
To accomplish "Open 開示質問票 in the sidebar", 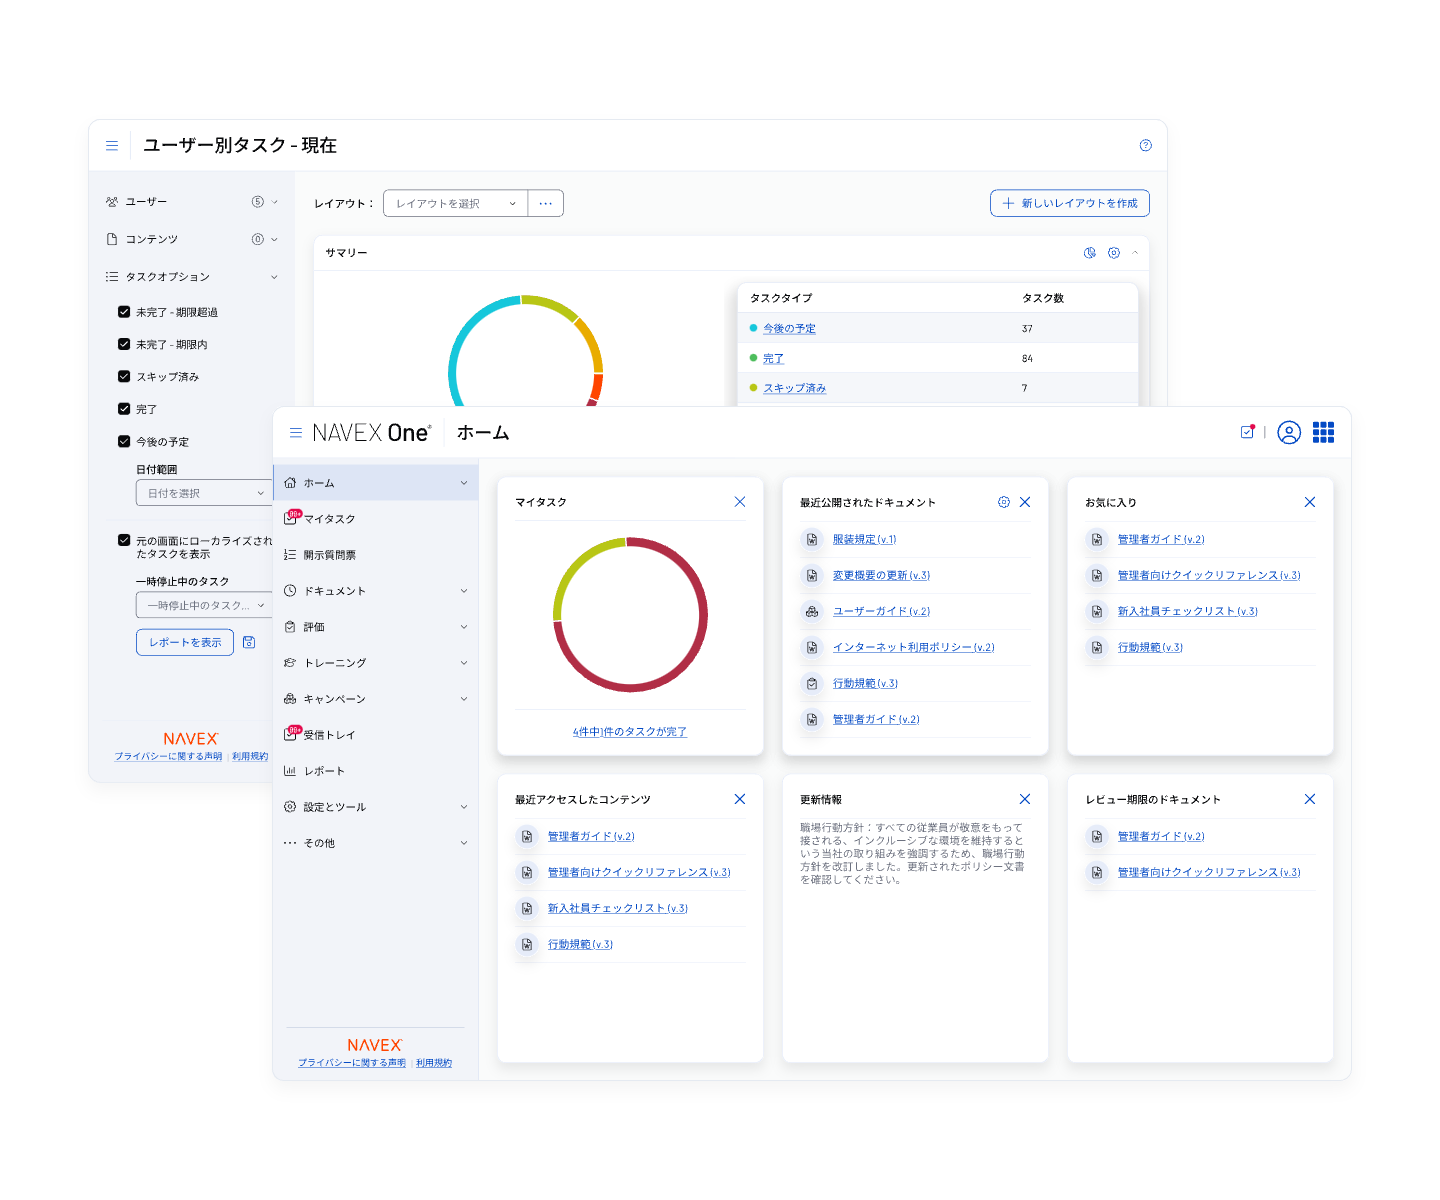I will coord(376,555).
